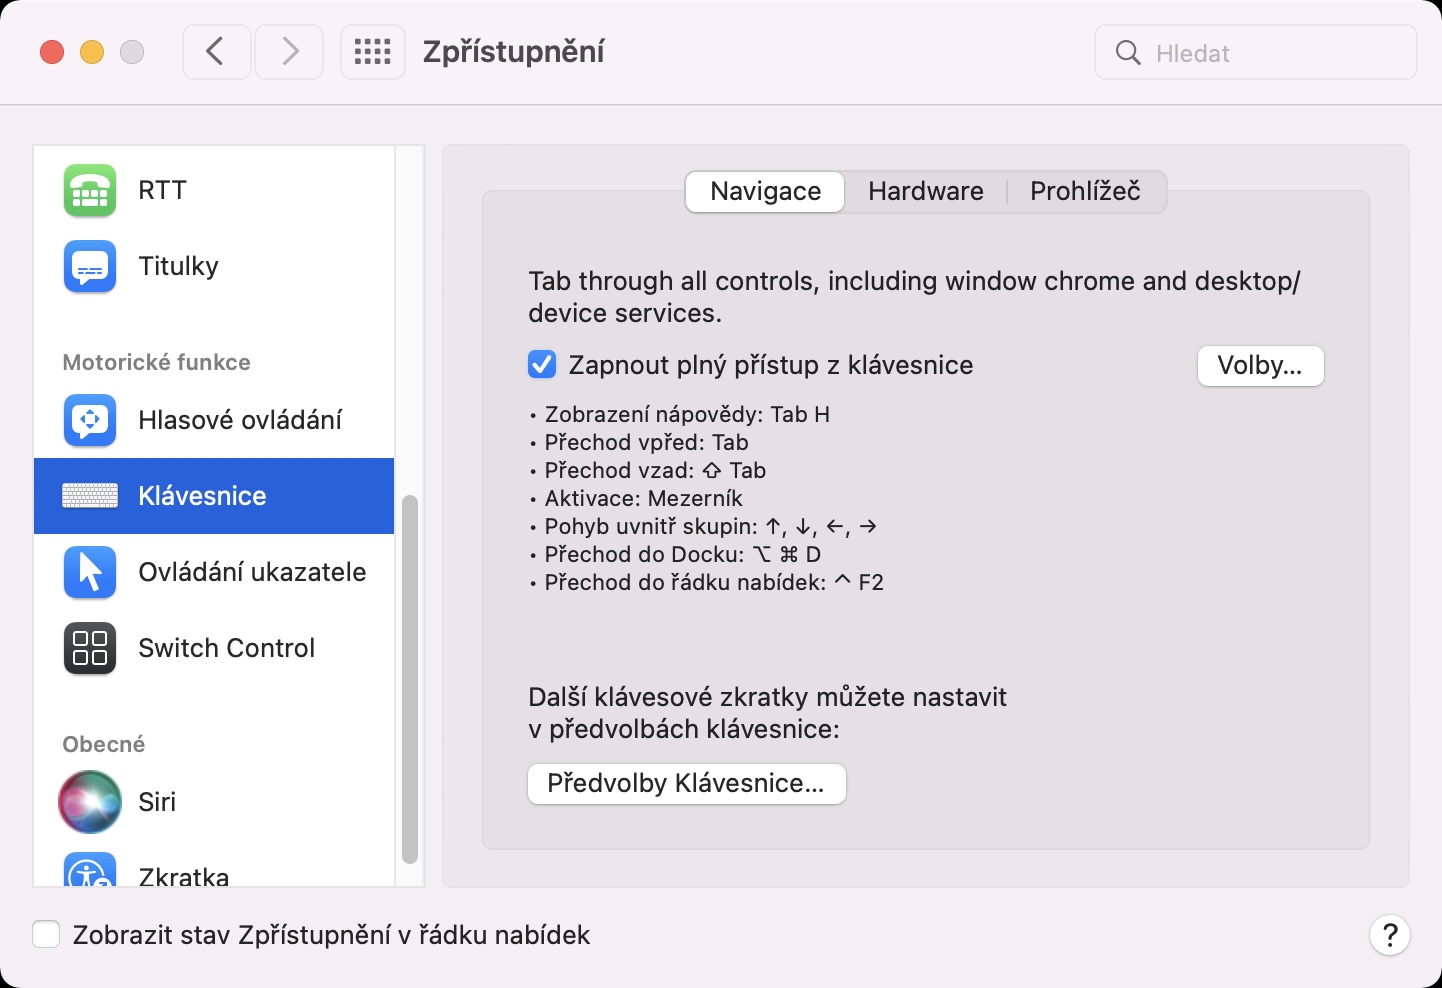Click the help question mark button
The height and width of the screenshot is (988, 1442).
point(1389,936)
